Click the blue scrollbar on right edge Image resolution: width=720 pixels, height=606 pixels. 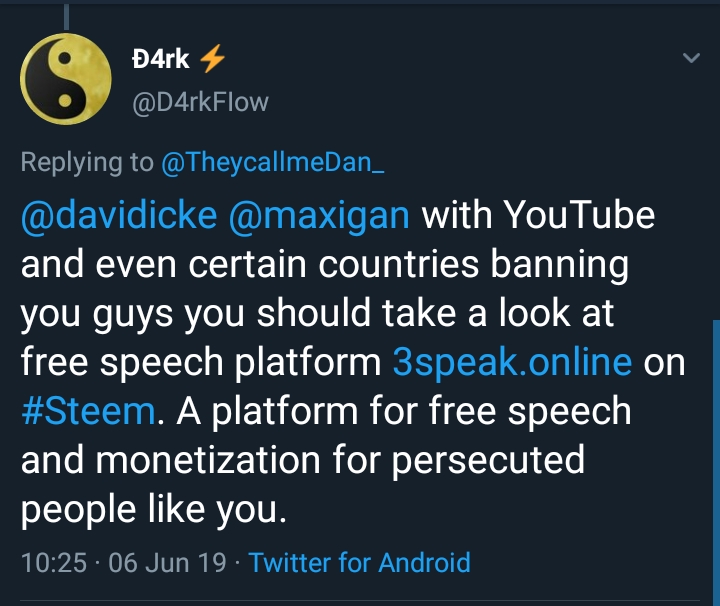(x=715, y=450)
